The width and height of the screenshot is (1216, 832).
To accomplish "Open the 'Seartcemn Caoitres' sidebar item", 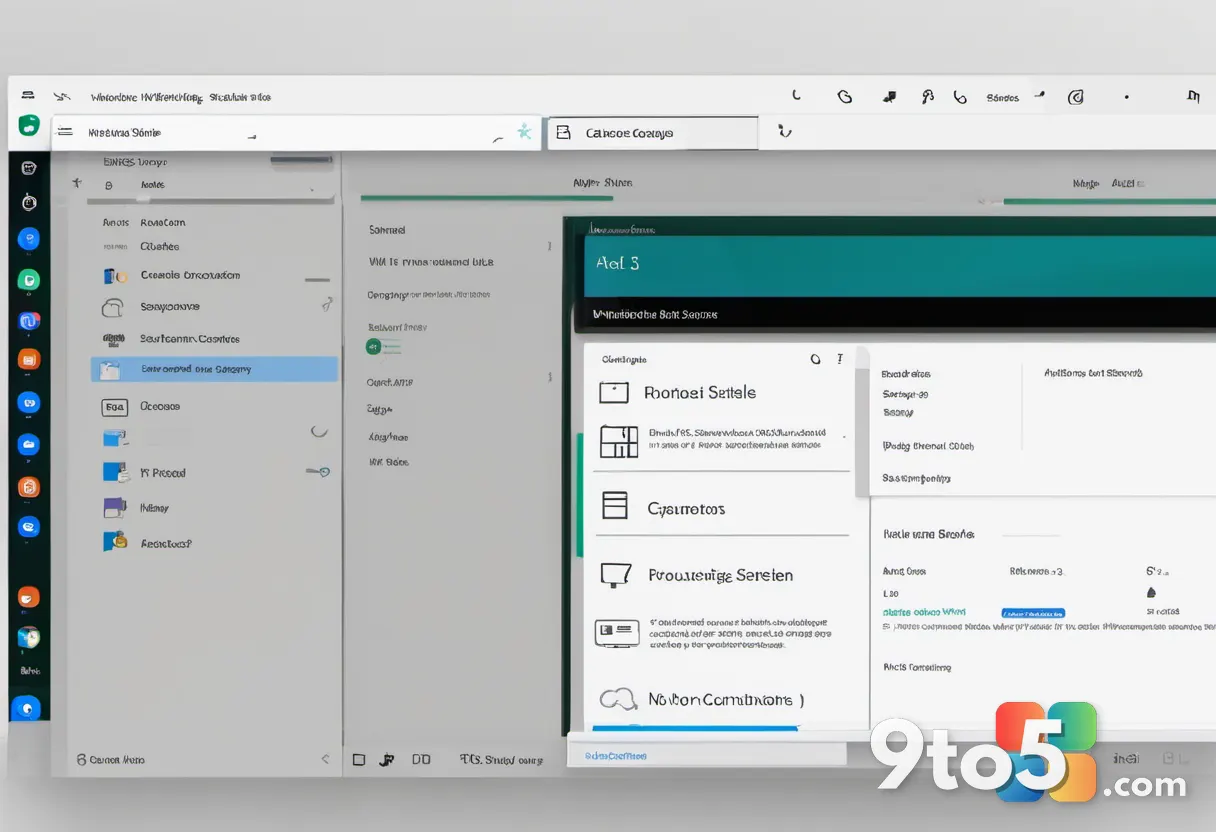I will click(190, 339).
